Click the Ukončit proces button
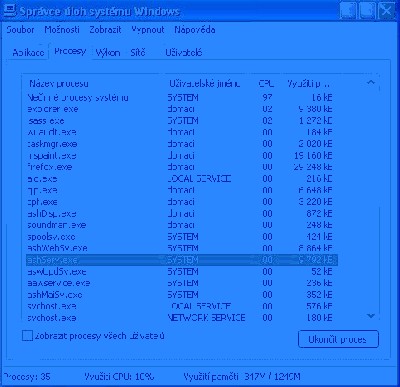This screenshot has width=400, height=387. point(338,339)
